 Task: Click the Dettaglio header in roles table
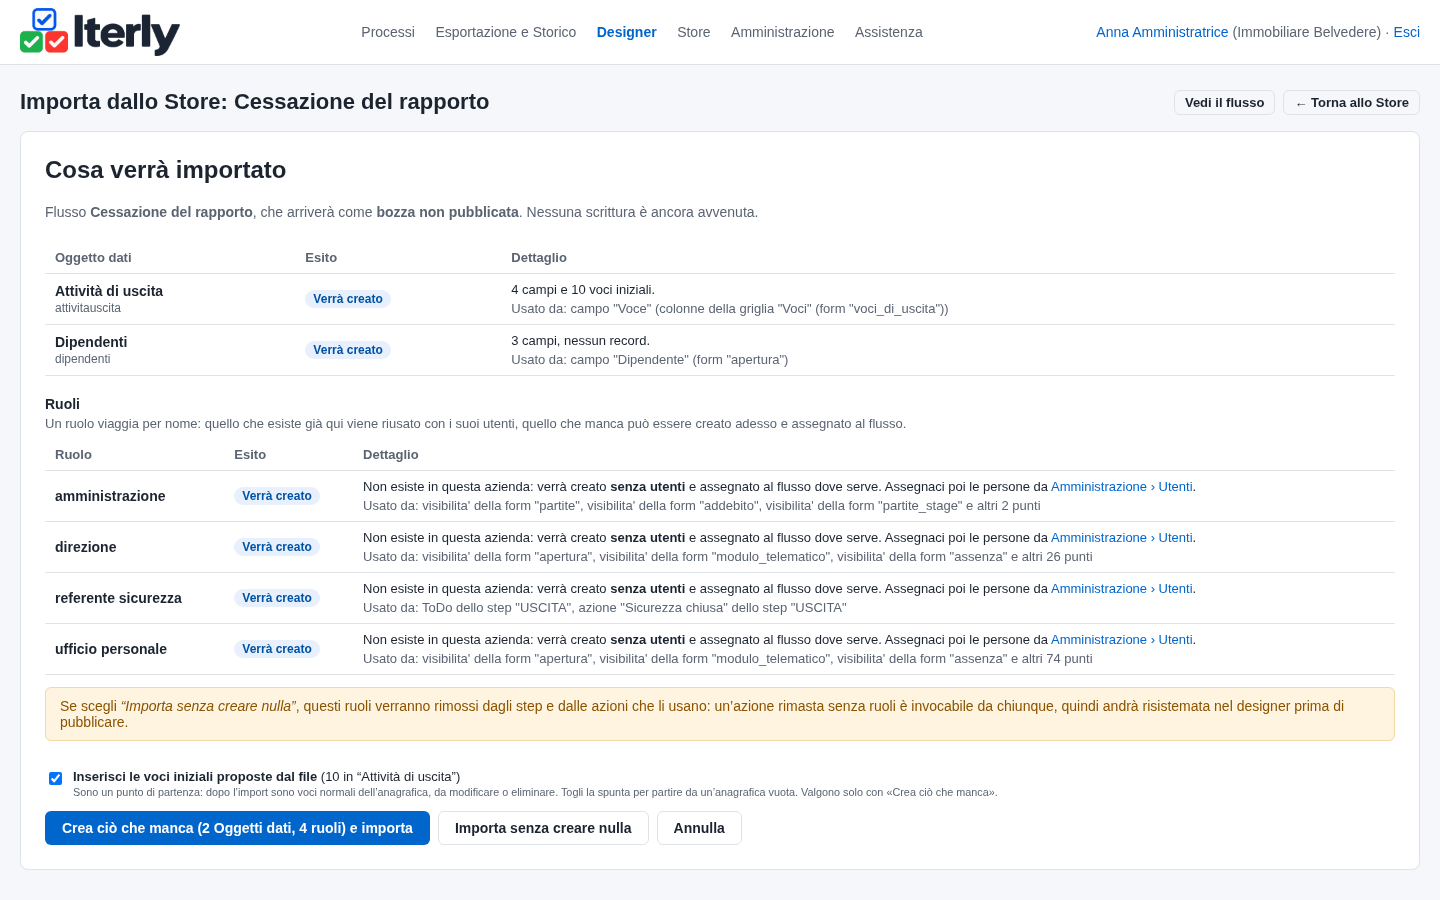tap(391, 455)
